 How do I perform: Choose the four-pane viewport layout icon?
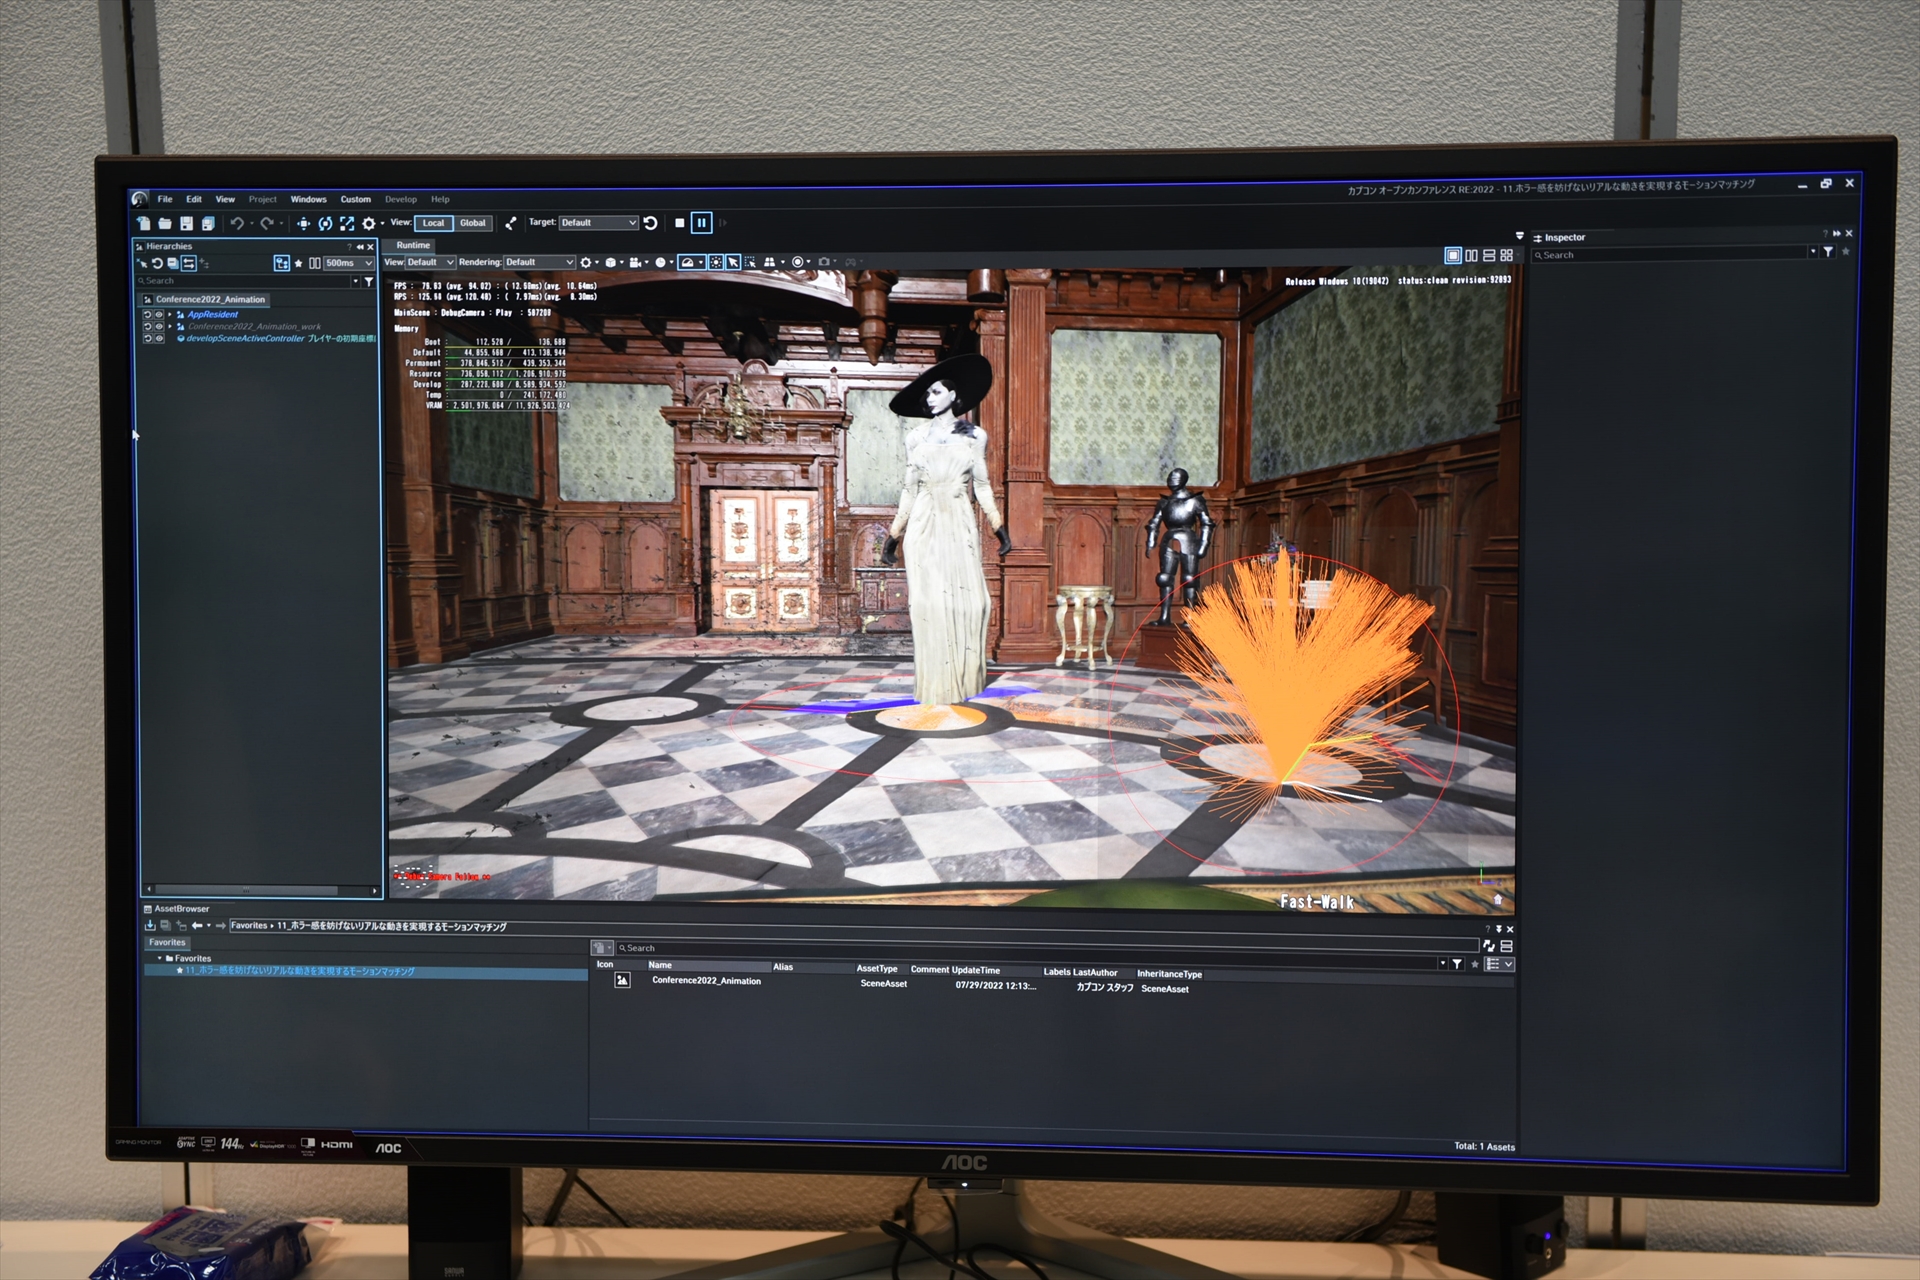(1507, 256)
